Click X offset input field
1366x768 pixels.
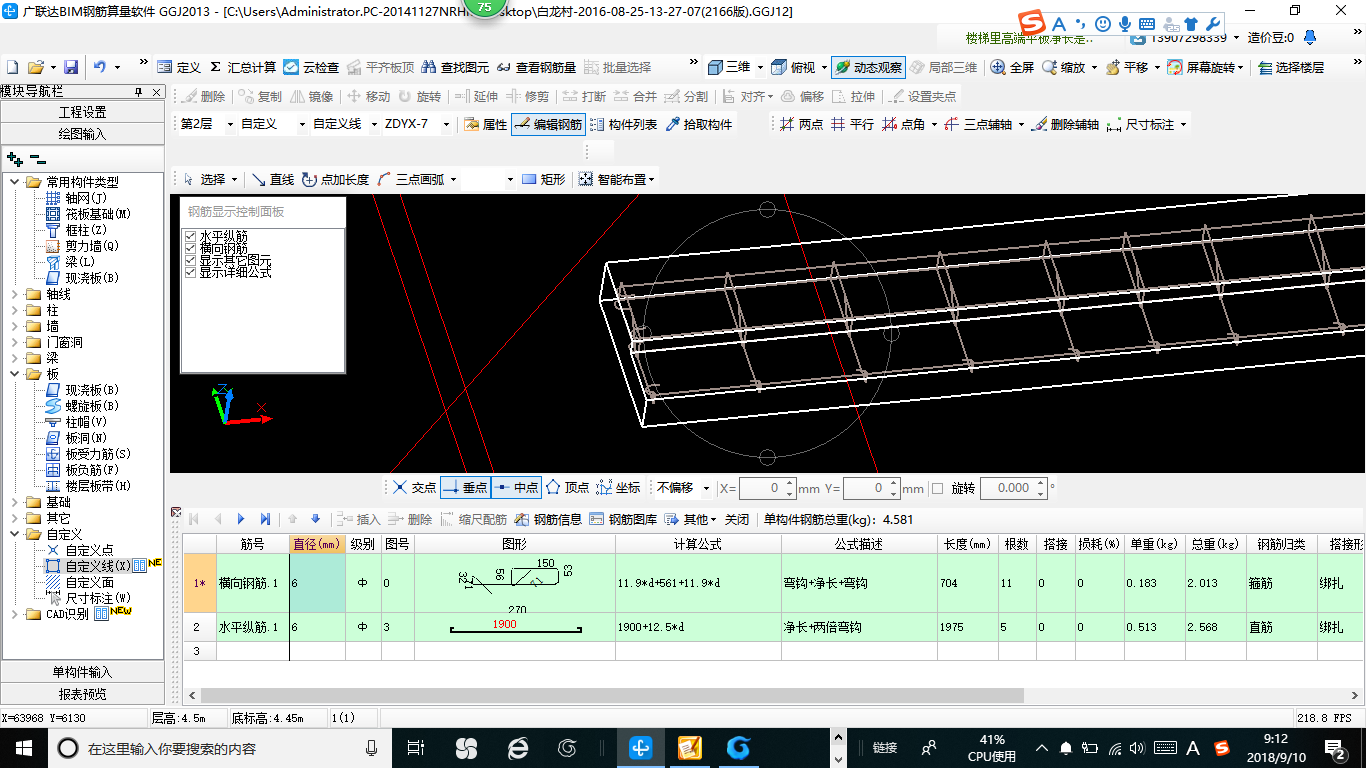click(x=761, y=488)
